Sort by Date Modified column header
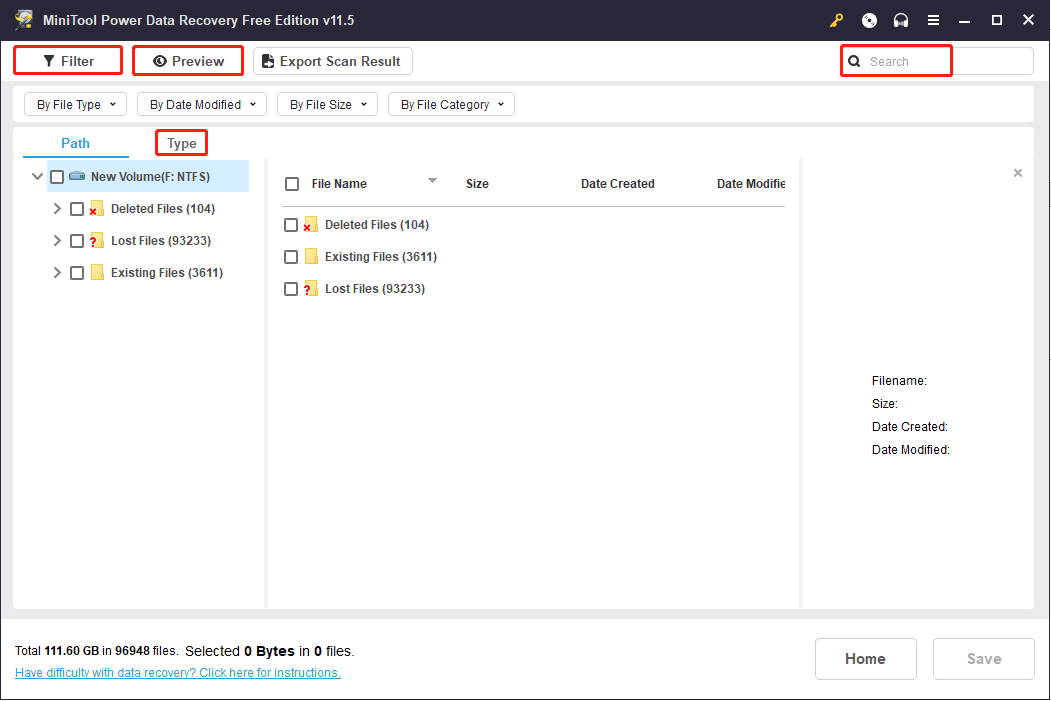This screenshot has width=1051, height=701. click(x=751, y=184)
